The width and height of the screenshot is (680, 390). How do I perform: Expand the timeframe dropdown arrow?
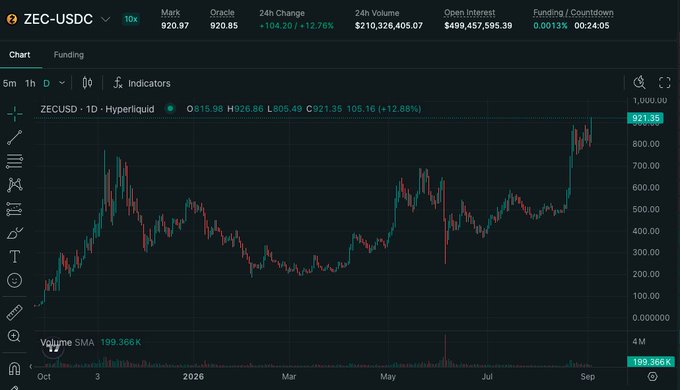(x=62, y=83)
